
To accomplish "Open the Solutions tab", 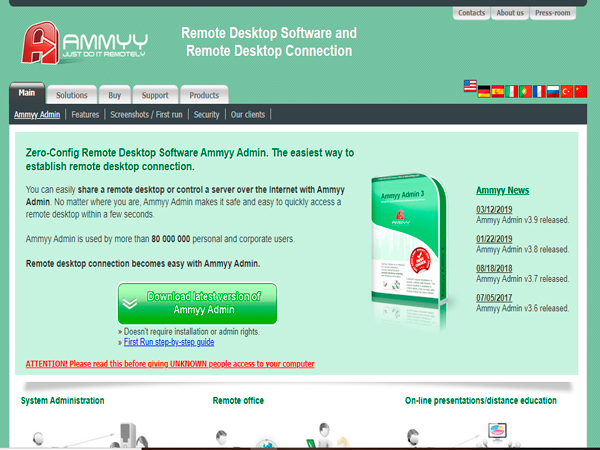I will tap(72, 95).
